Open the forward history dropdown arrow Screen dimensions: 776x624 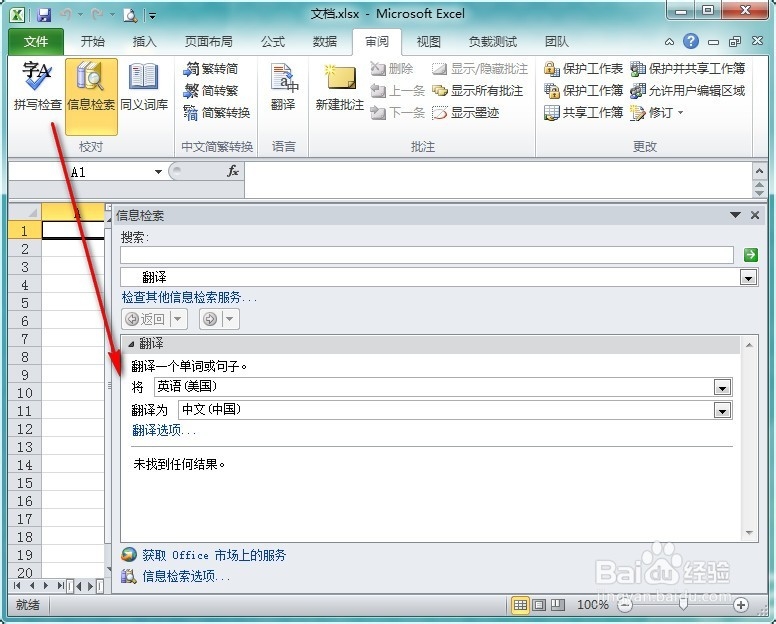(x=230, y=319)
